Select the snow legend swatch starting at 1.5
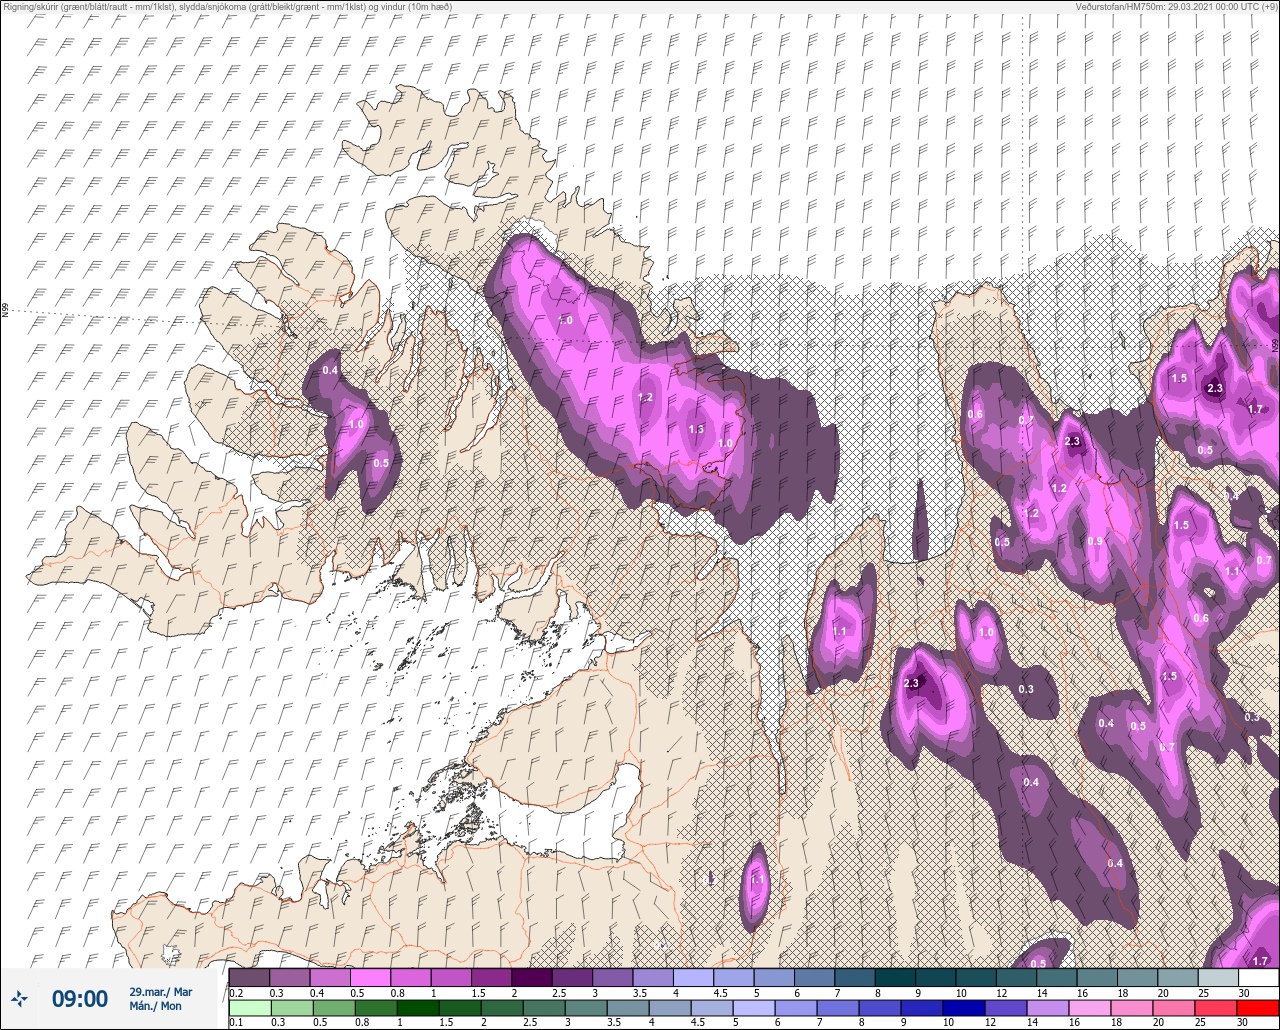Image resolution: width=1280 pixels, height=1030 pixels. [x=491, y=977]
